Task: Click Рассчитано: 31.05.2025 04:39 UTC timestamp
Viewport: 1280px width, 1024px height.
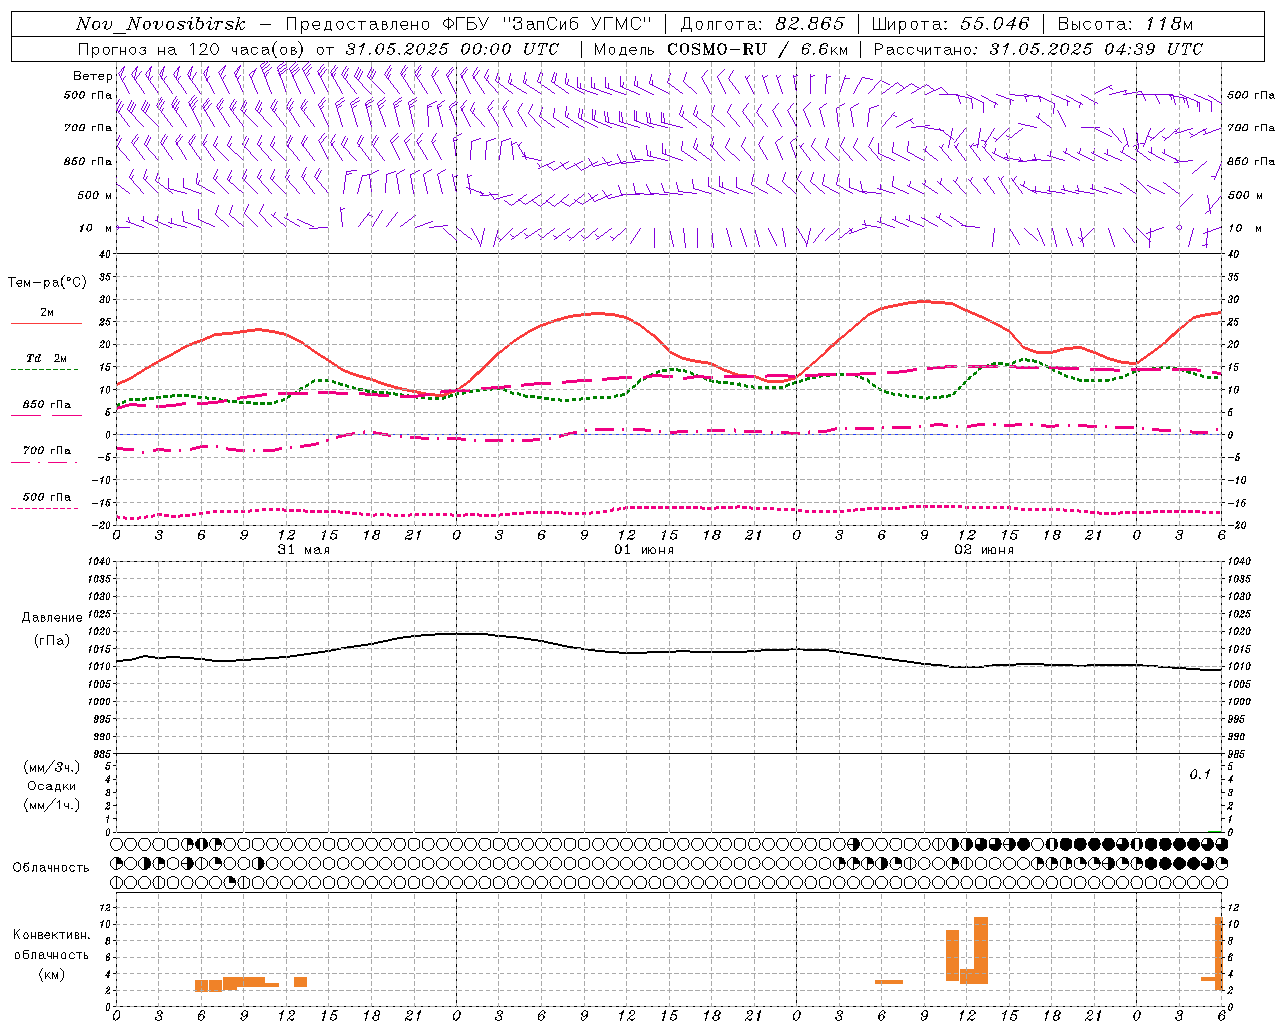Action: [x=1038, y=49]
